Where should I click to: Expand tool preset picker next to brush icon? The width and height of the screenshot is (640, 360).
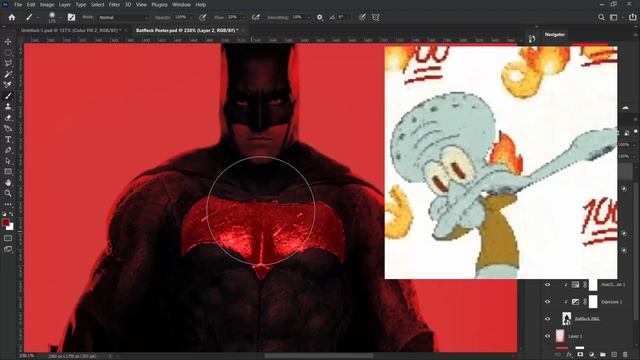click(x=38, y=18)
